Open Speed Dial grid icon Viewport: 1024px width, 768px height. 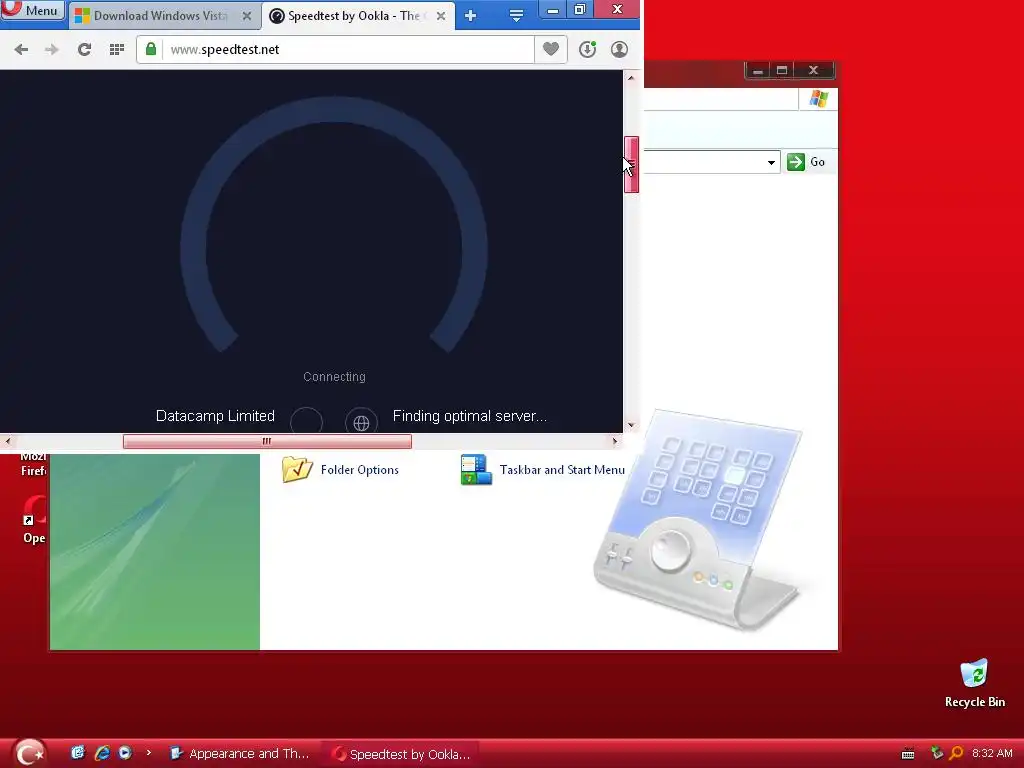click(117, 50)
